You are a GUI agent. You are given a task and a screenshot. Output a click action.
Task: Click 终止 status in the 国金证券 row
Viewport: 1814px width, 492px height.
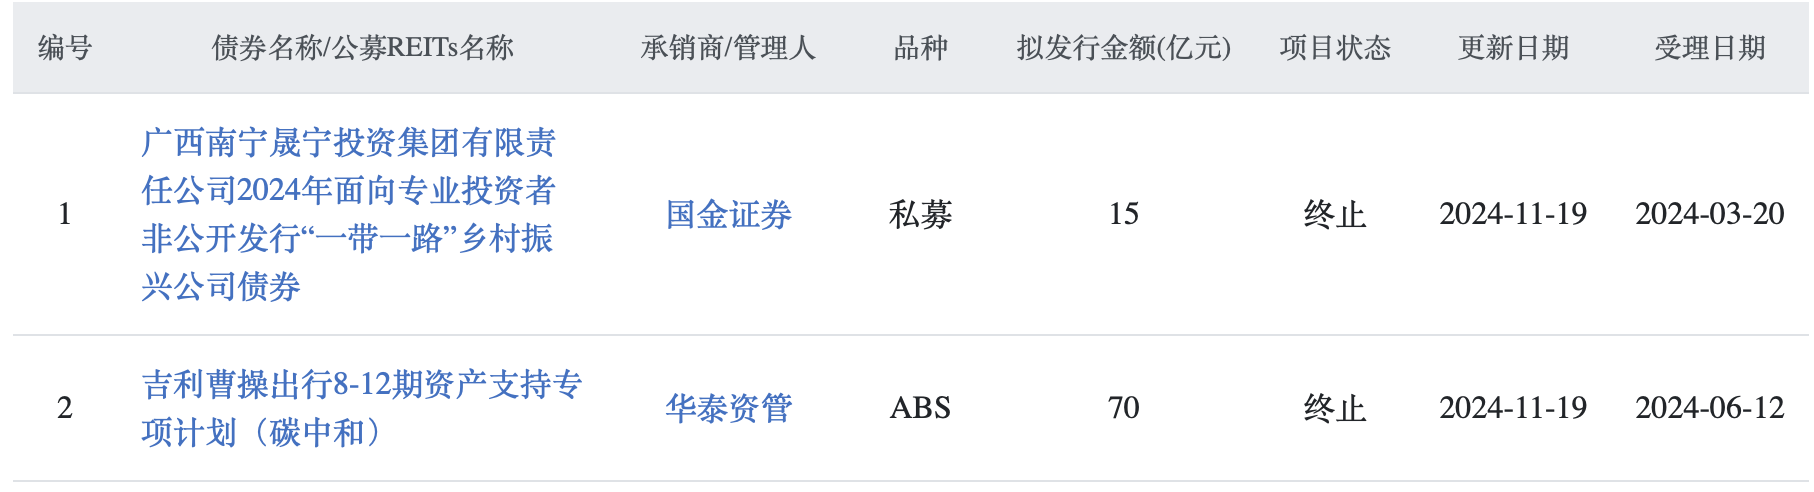(x=1335, y=214)
